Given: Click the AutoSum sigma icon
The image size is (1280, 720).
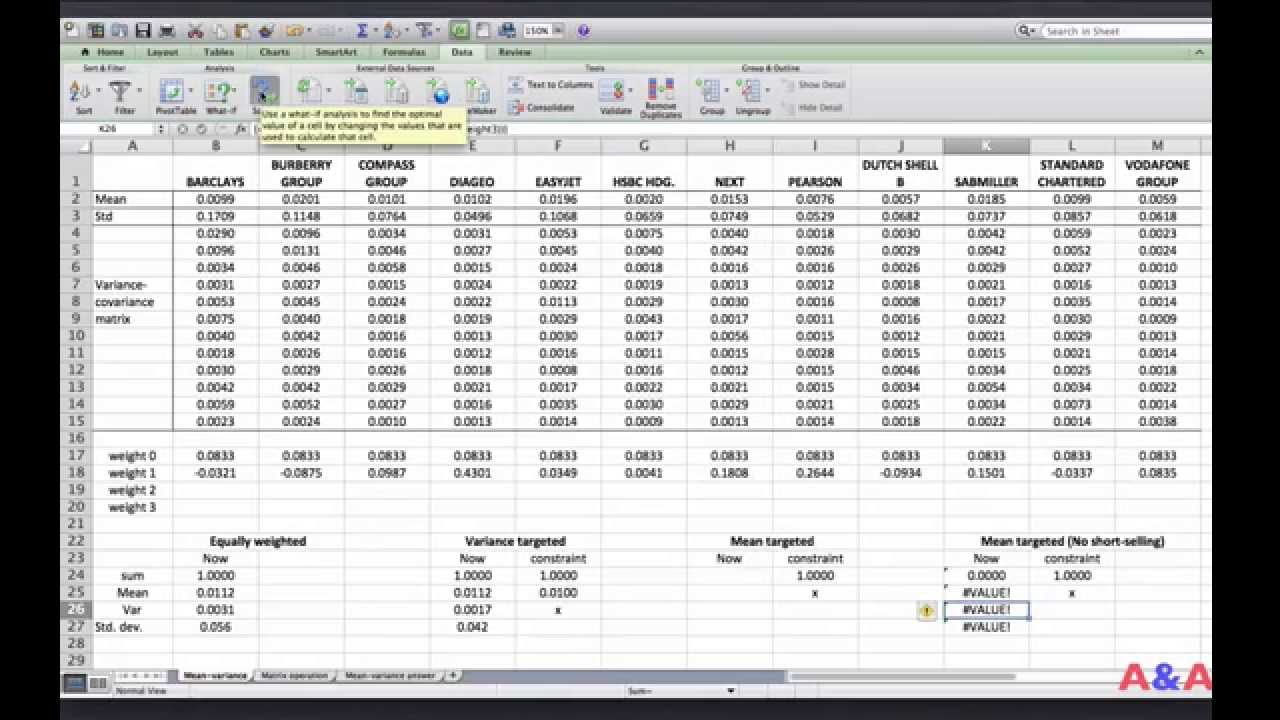Looking at the screenshot, I should [362, 31].
